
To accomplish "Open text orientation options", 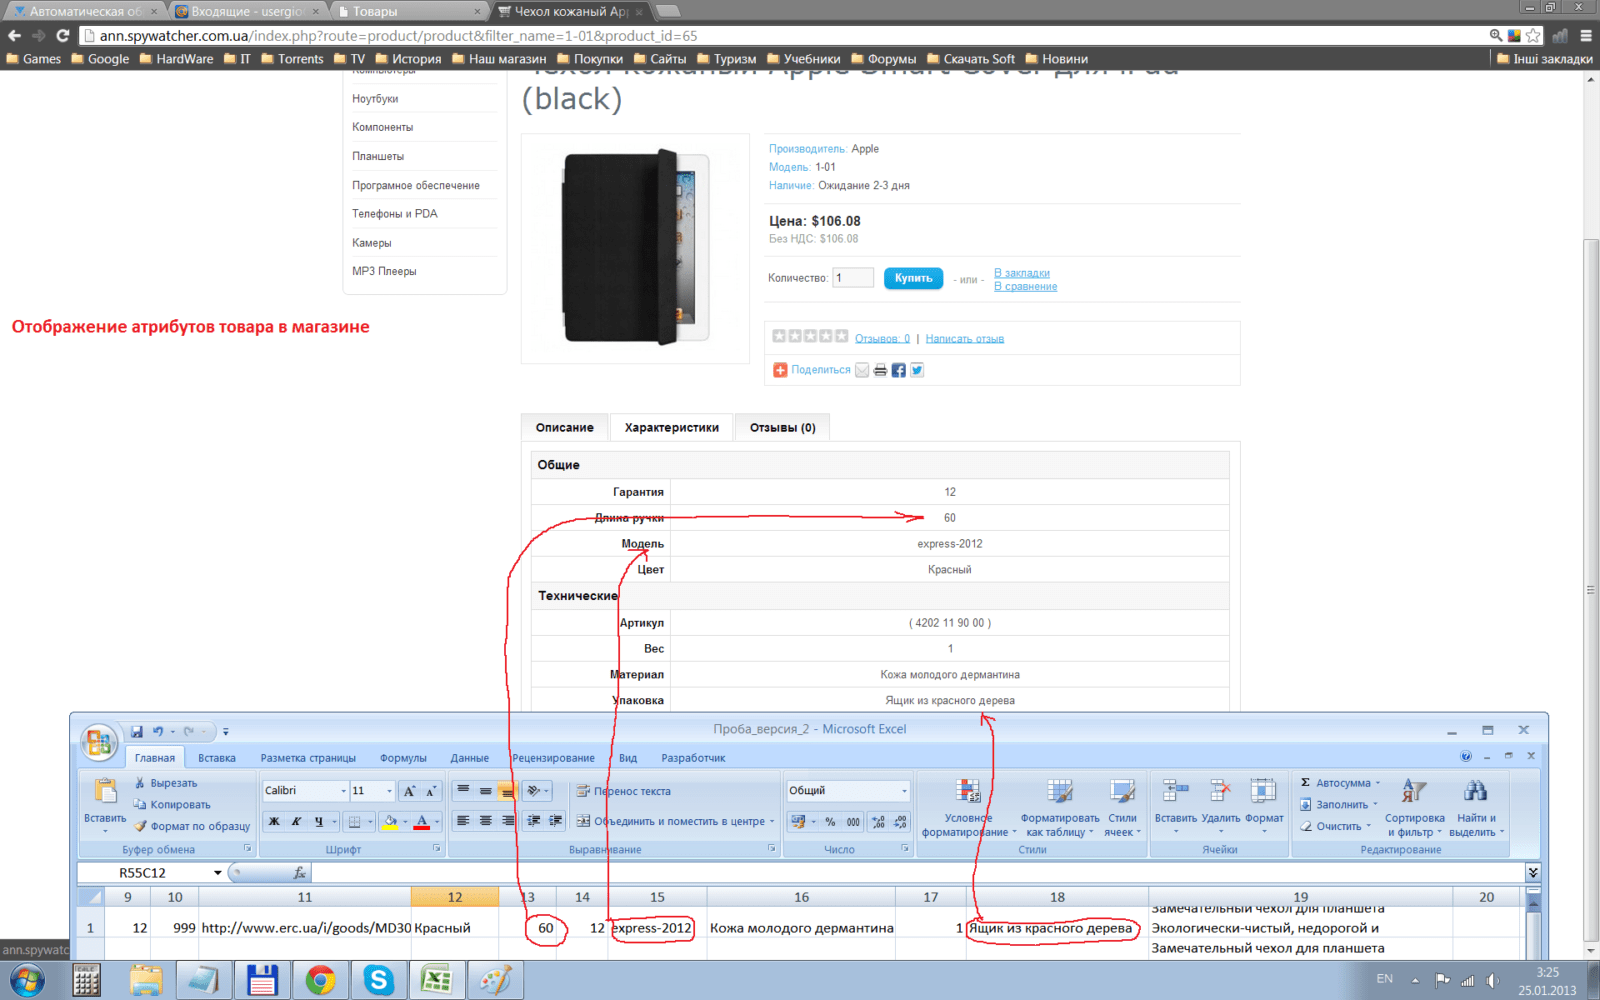I will 538,791.
